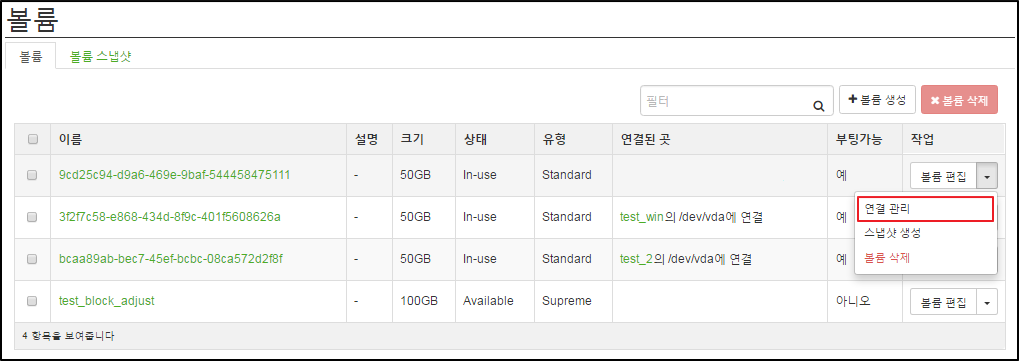Choose red 볼륨 삭제 menu entry
The width and height of the screenshot is (1020, 361).
pyautogui.click(x=887, y=258)
